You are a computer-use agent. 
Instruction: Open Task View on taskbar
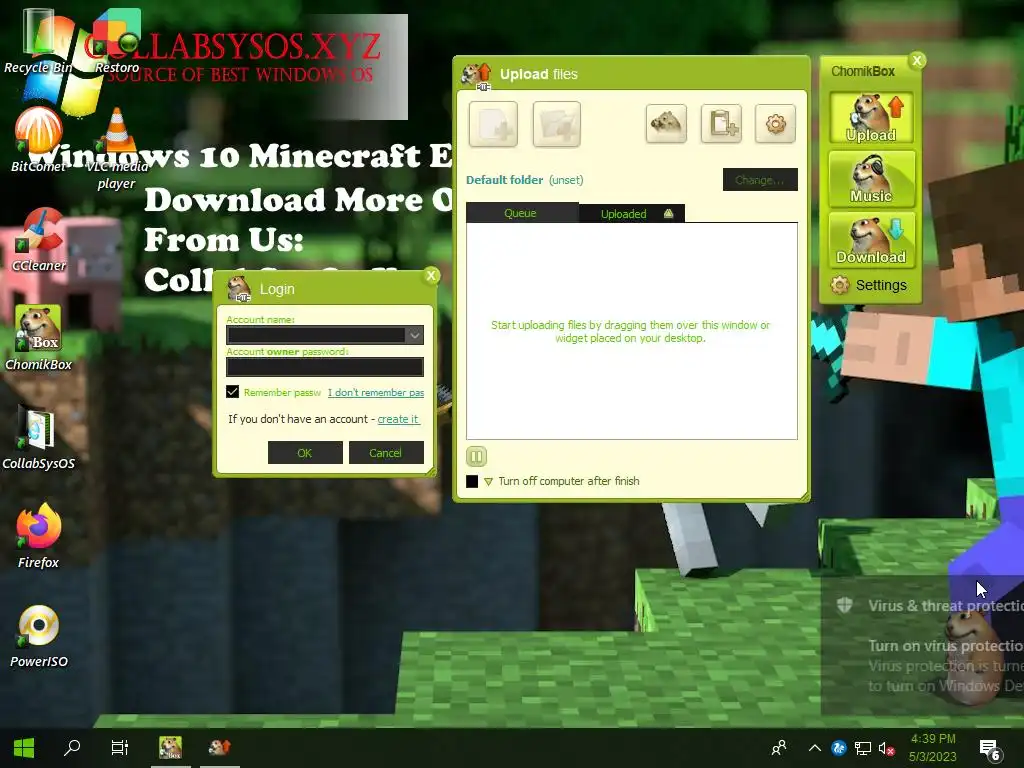point(120,748)
